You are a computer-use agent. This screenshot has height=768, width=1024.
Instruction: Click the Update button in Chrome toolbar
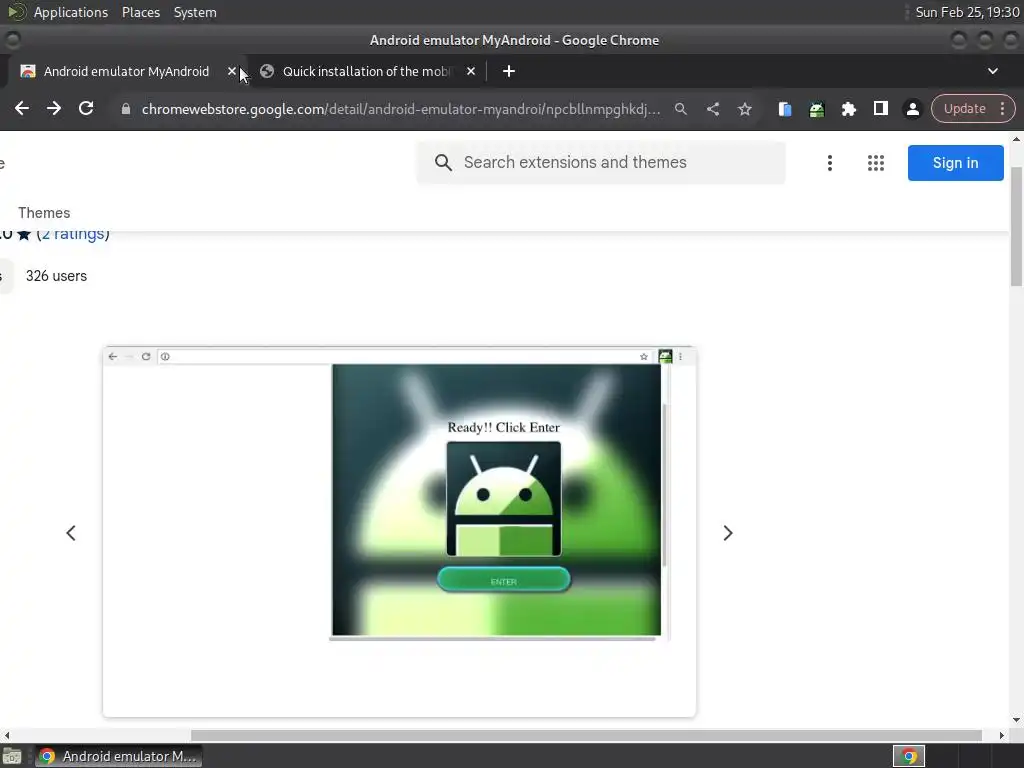(964, 108)
